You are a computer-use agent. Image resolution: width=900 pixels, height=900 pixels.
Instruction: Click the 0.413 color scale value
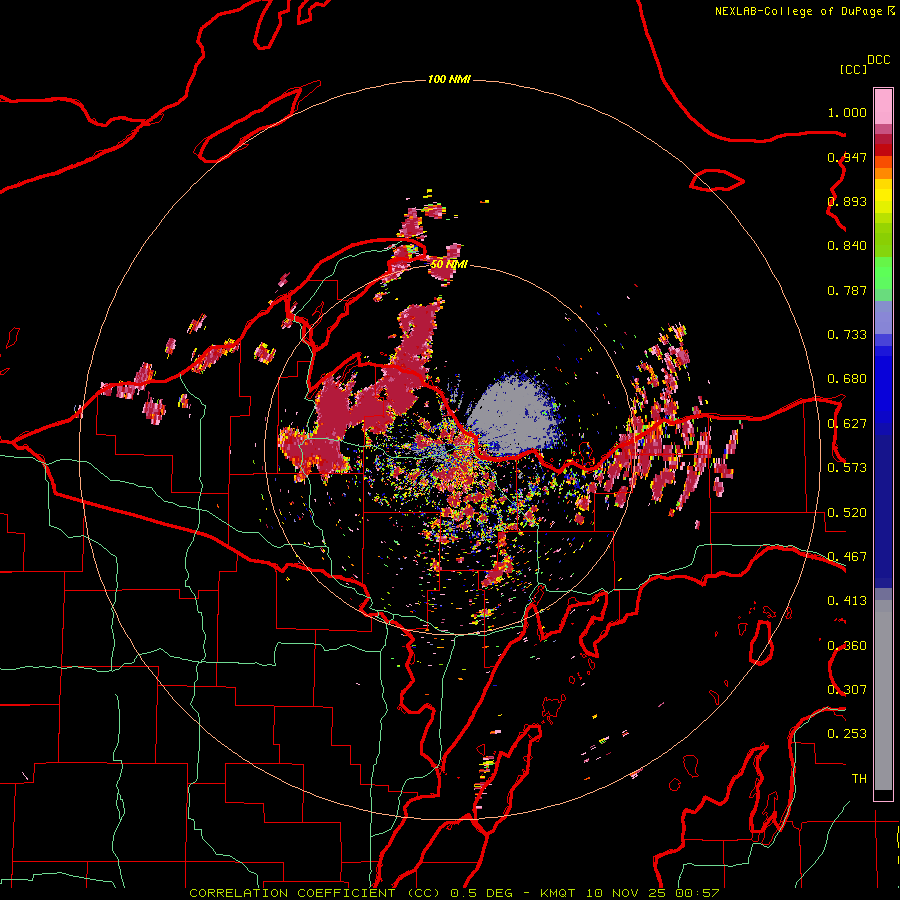[847, 601]
